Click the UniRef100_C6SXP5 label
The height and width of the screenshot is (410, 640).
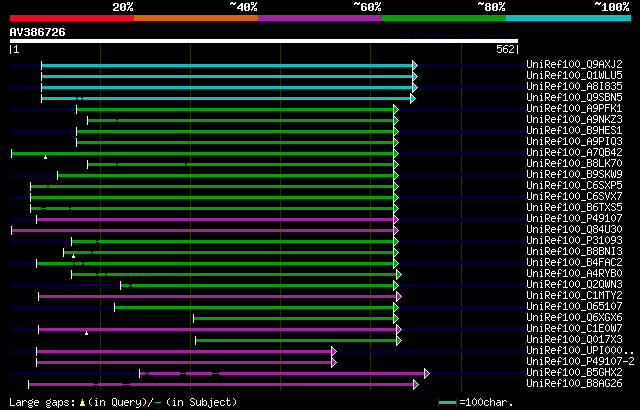click(x=574, y=186)
